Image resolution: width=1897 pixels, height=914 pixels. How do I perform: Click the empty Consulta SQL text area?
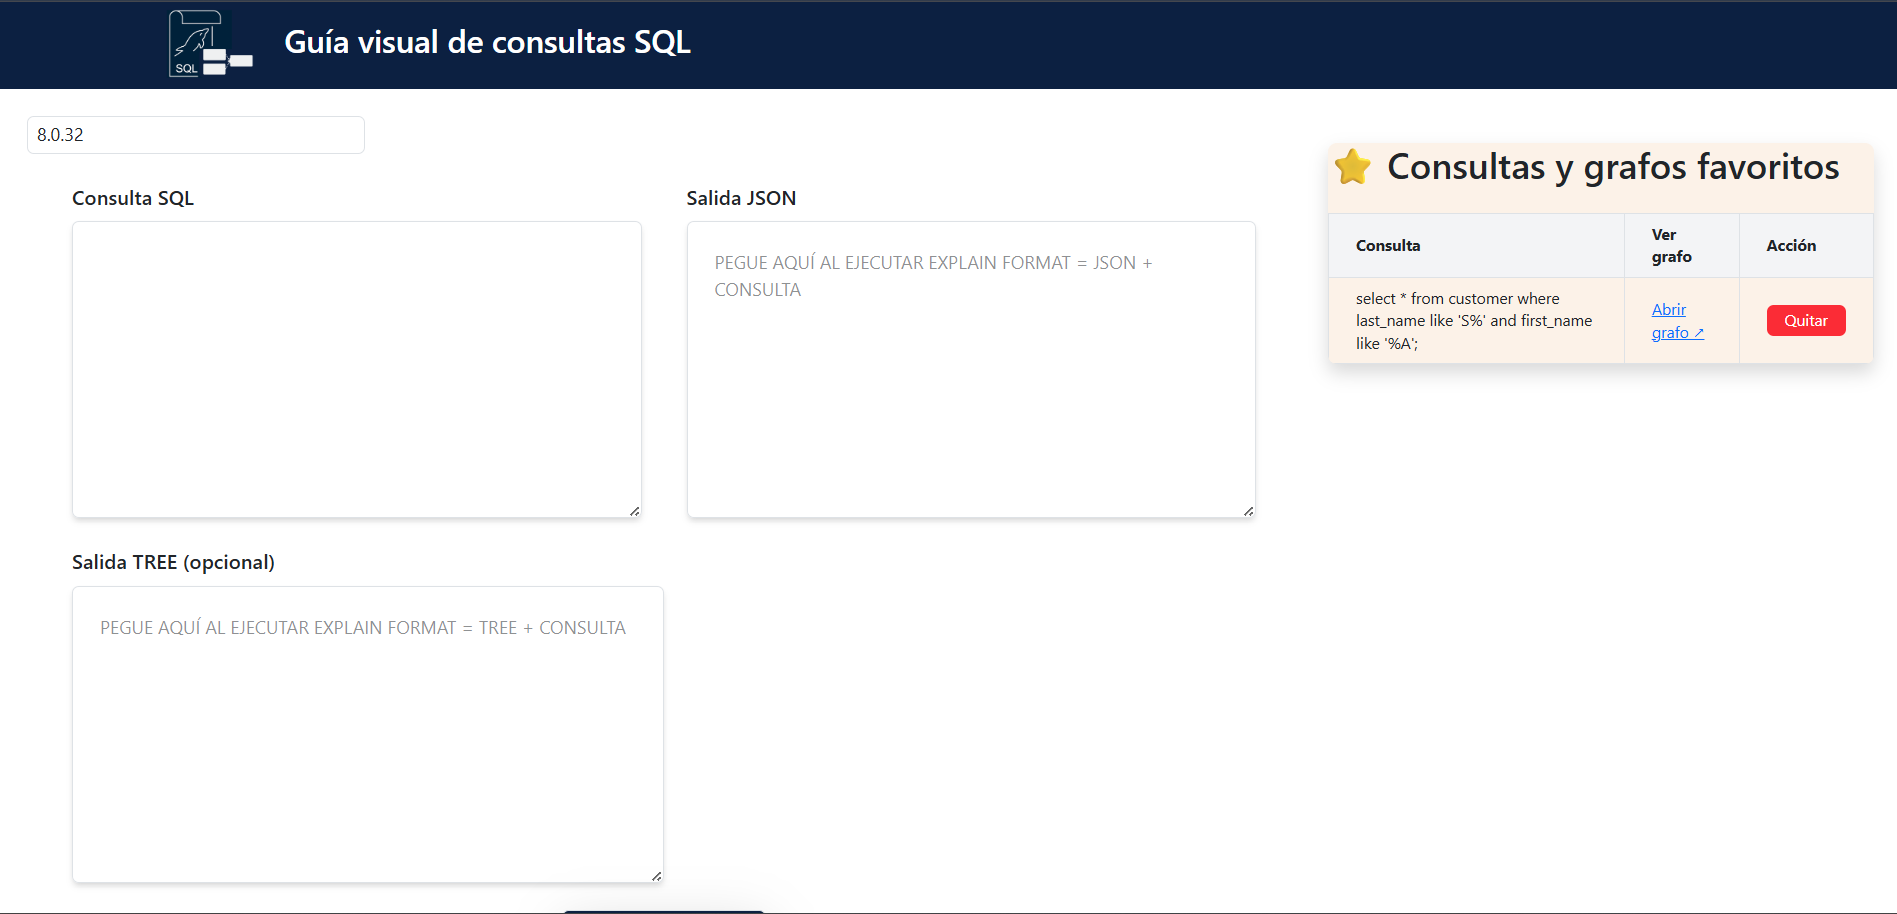coord(356,368)
